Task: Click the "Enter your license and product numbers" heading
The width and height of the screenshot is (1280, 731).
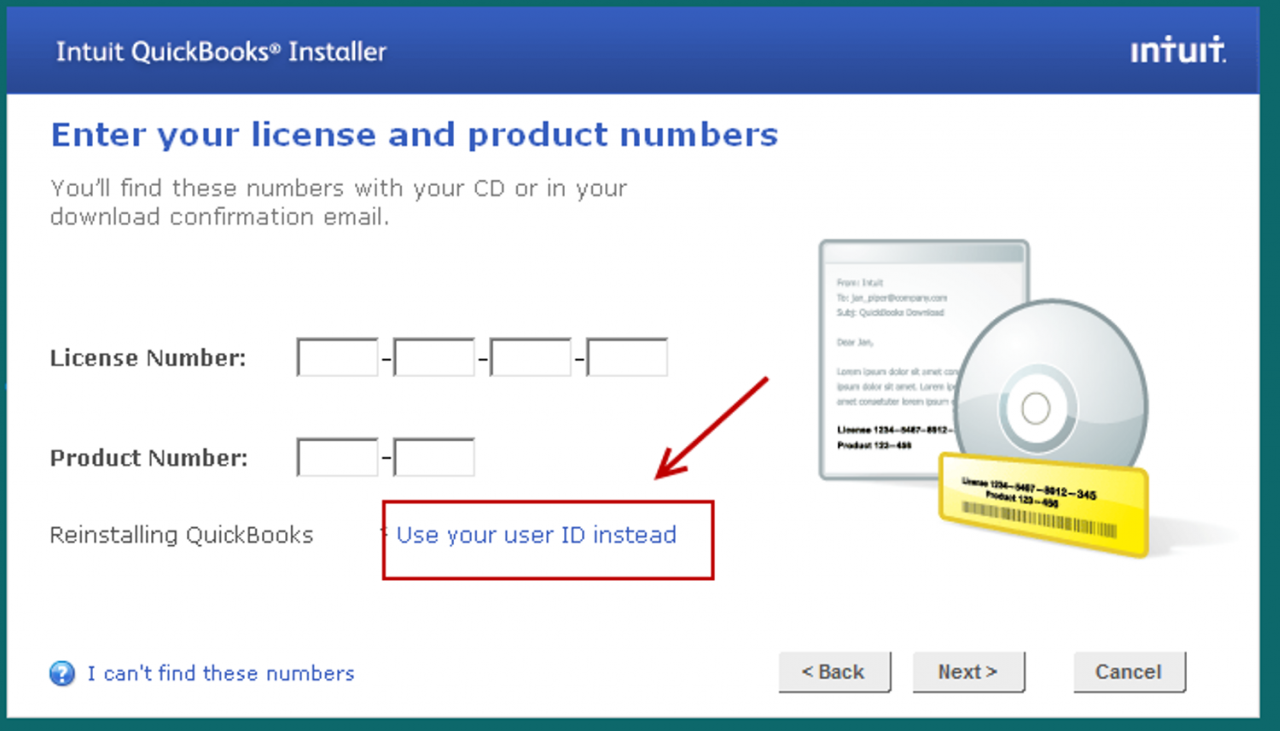Action: [414, 134]
